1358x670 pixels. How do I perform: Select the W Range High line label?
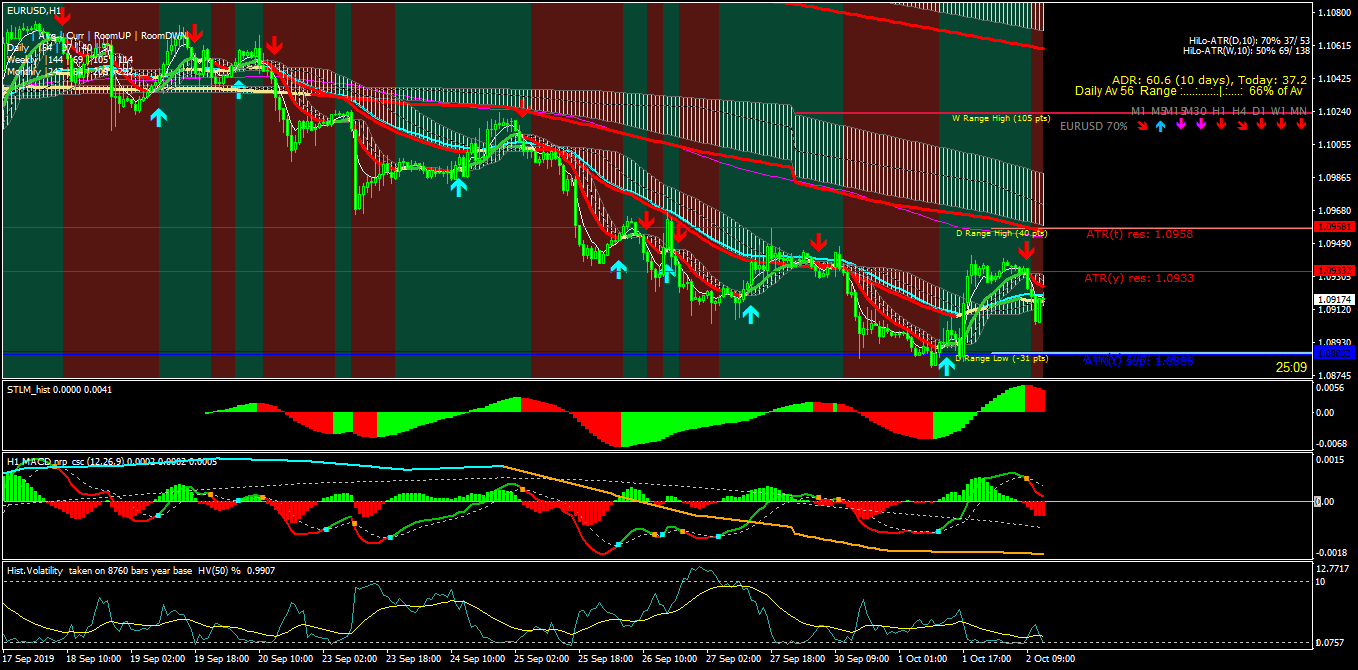coord(999,117)
